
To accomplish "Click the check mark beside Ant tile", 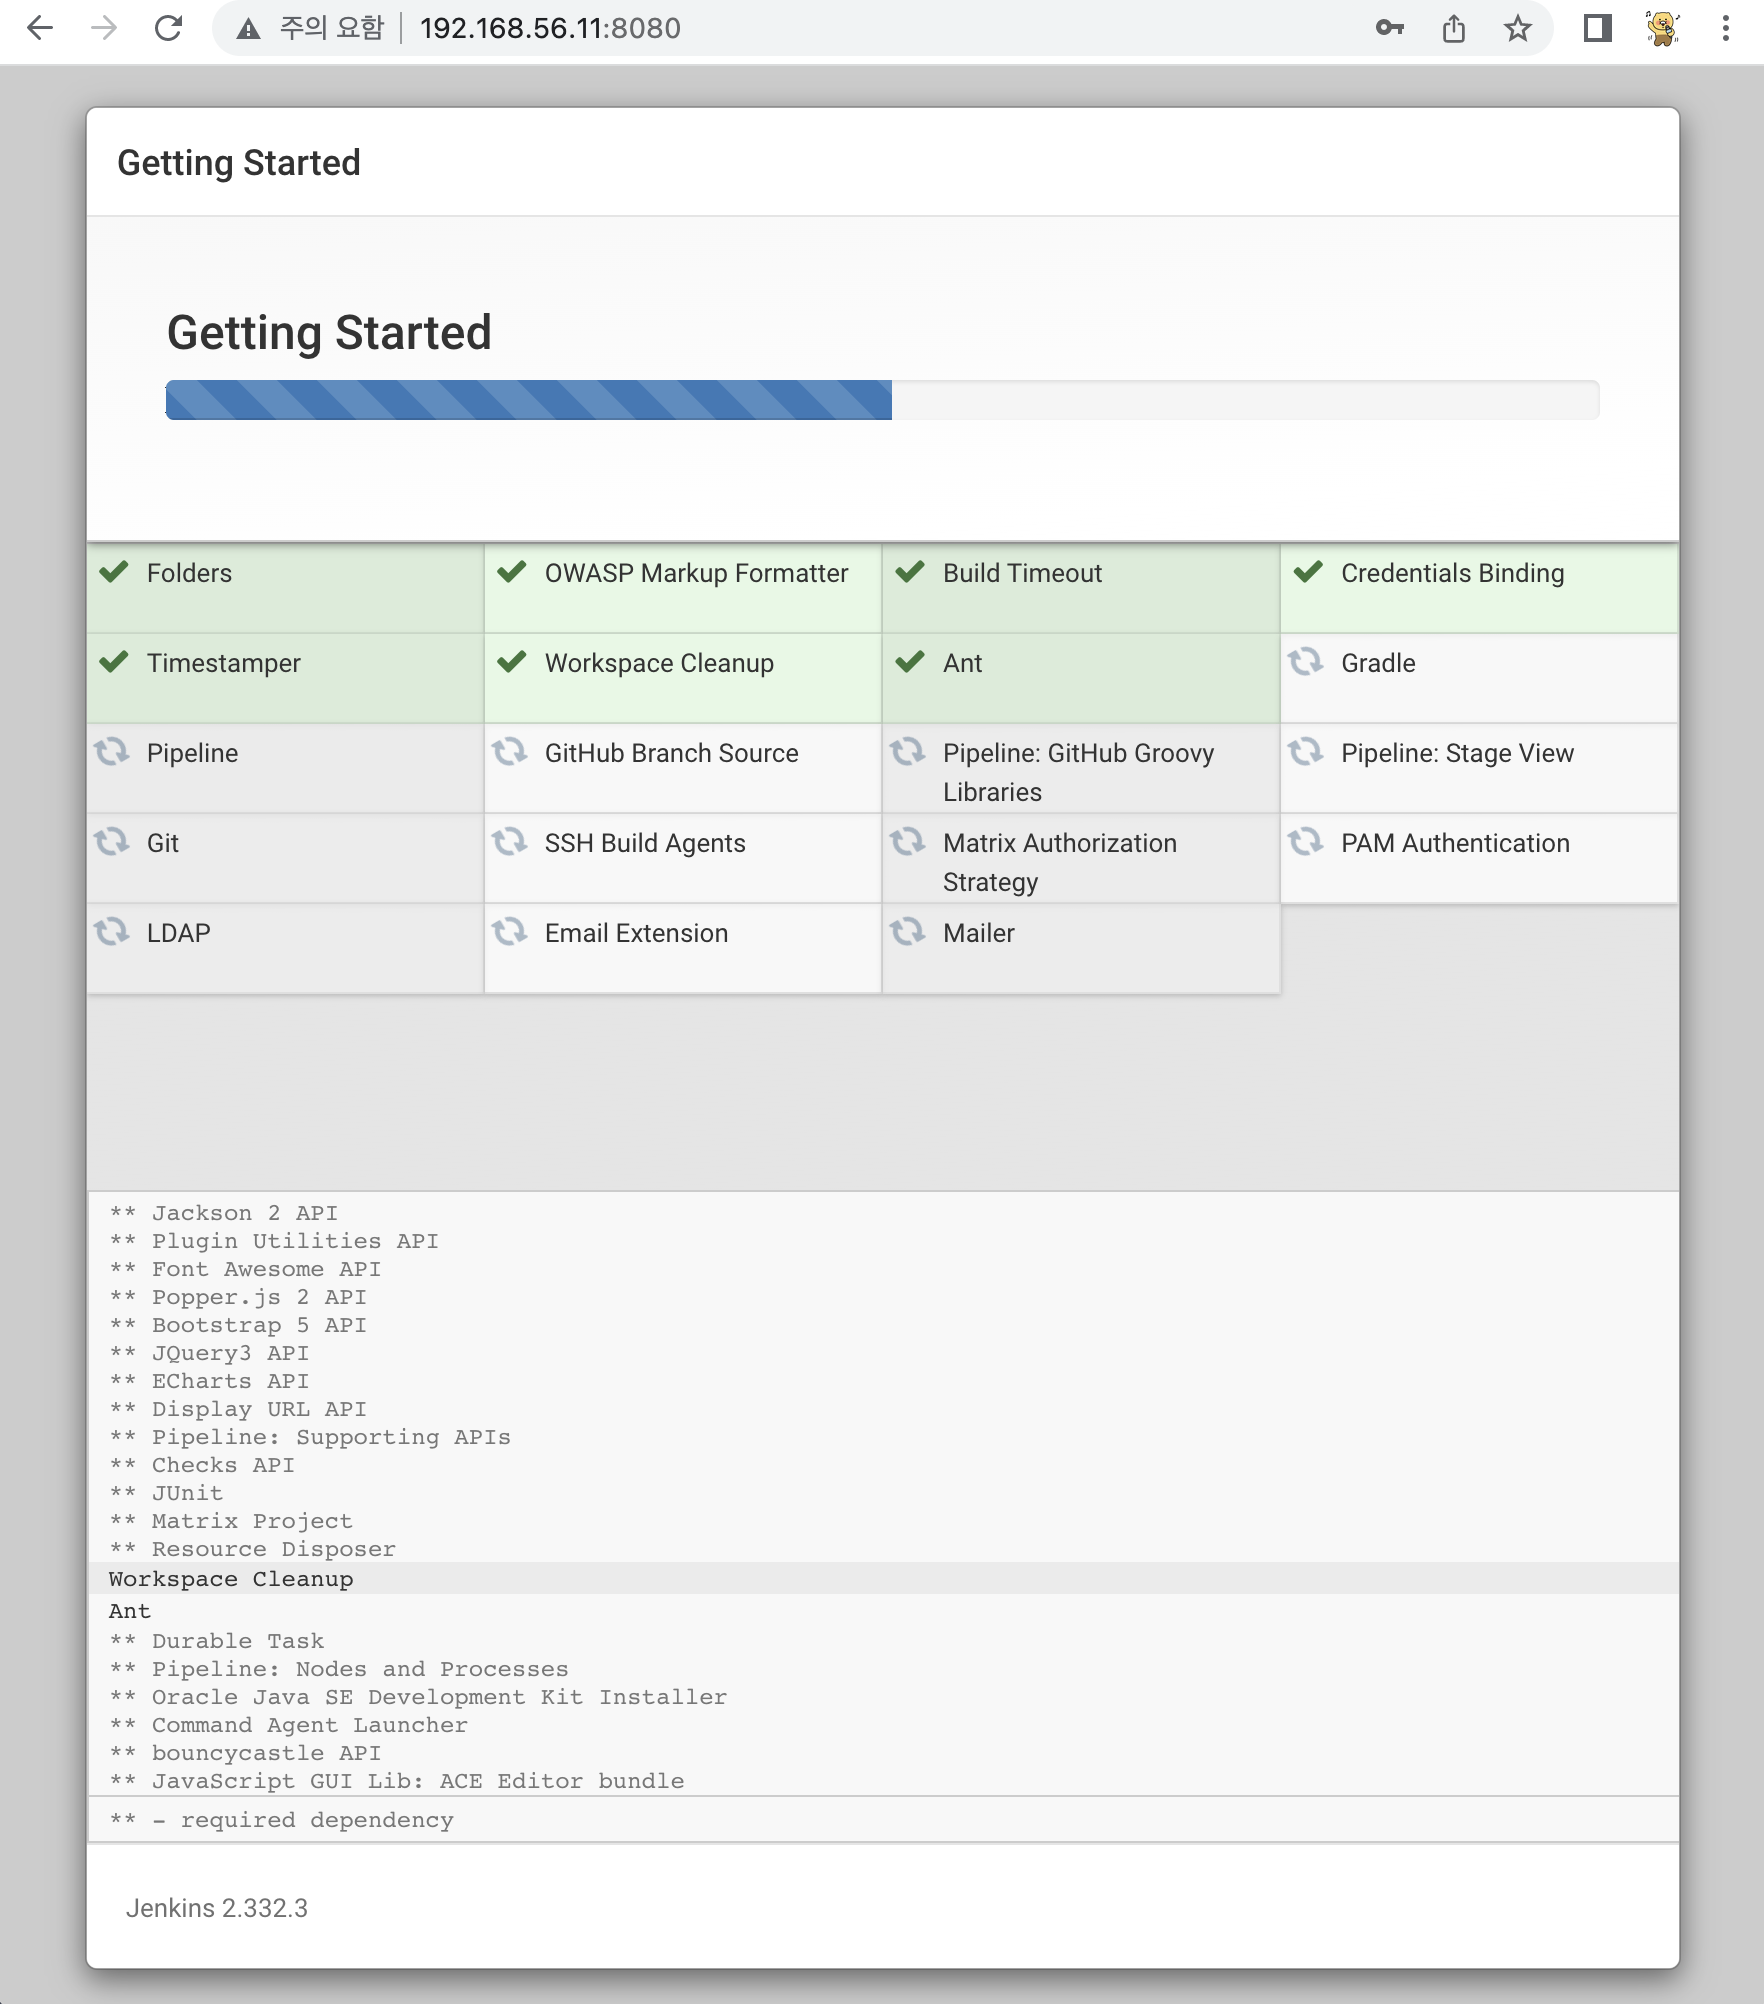I will coord(910,662).
